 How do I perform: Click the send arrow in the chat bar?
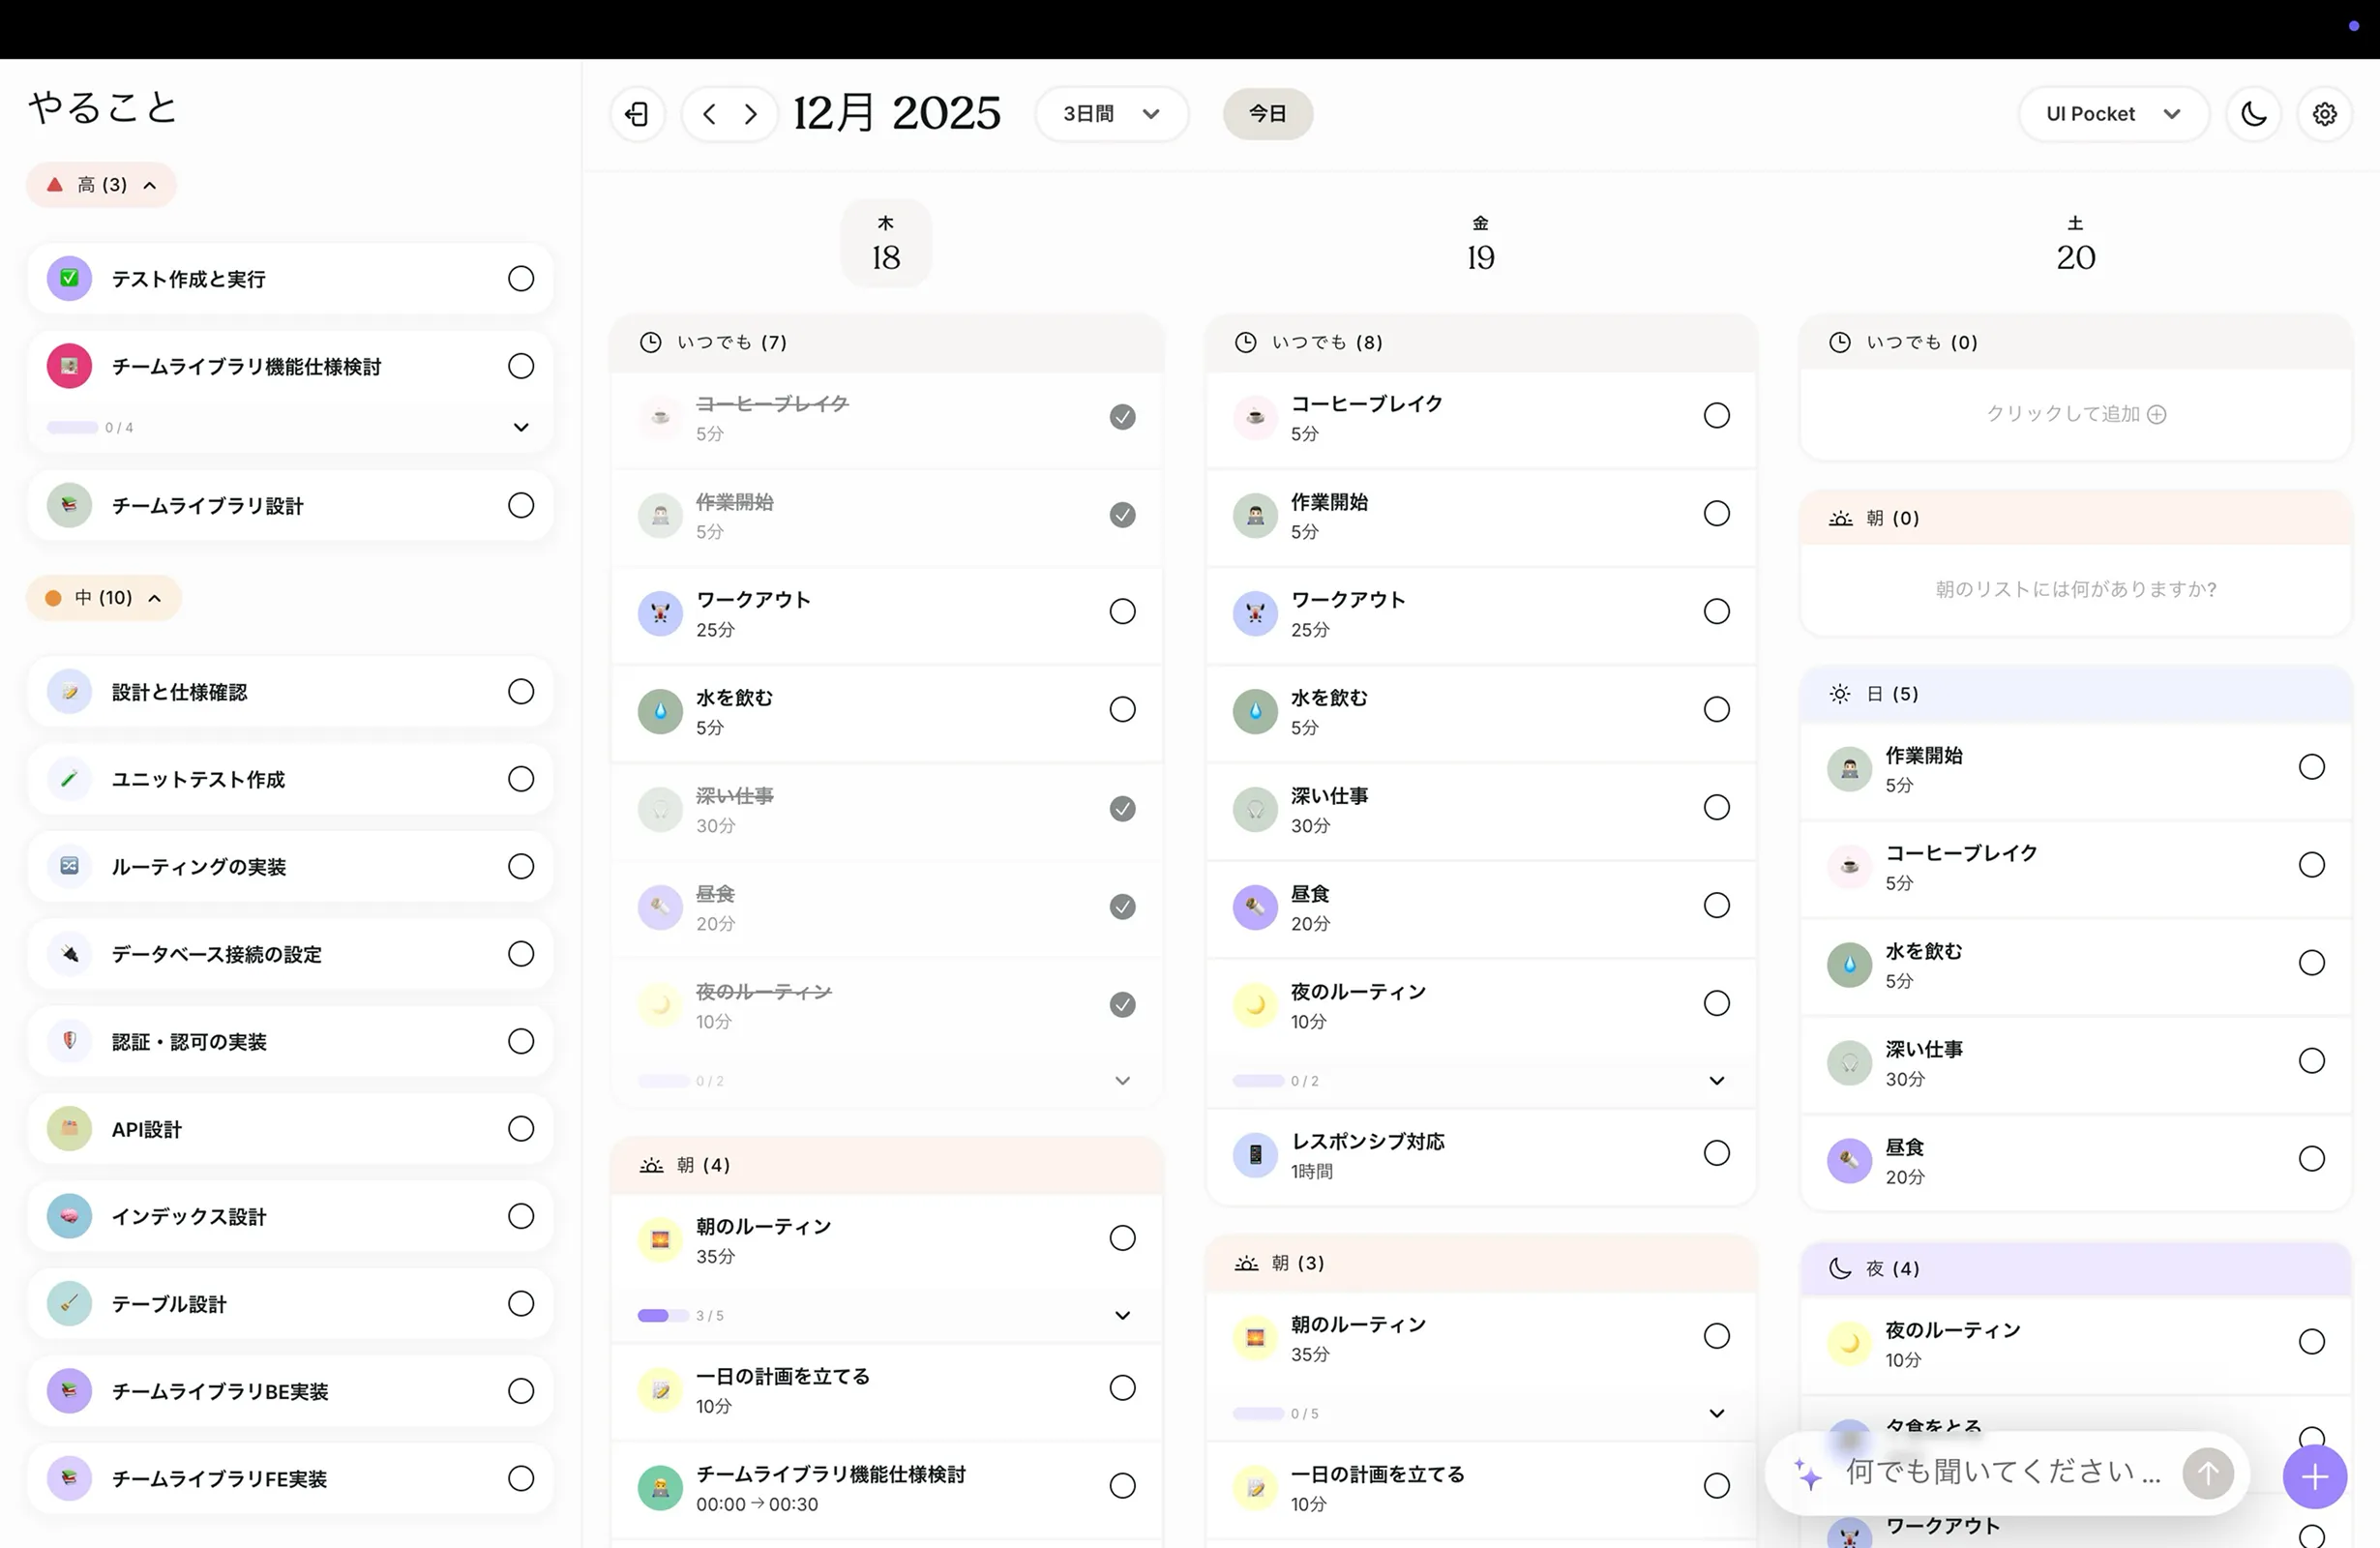[x=2209, y=1473]
